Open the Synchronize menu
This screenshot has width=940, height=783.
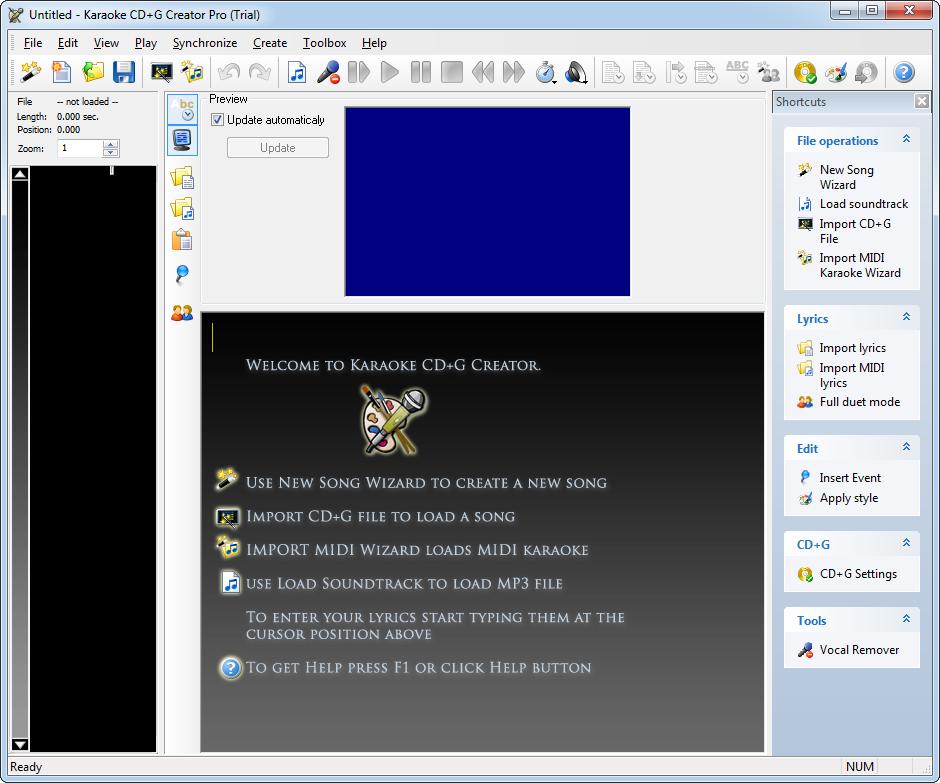(205, 43)
